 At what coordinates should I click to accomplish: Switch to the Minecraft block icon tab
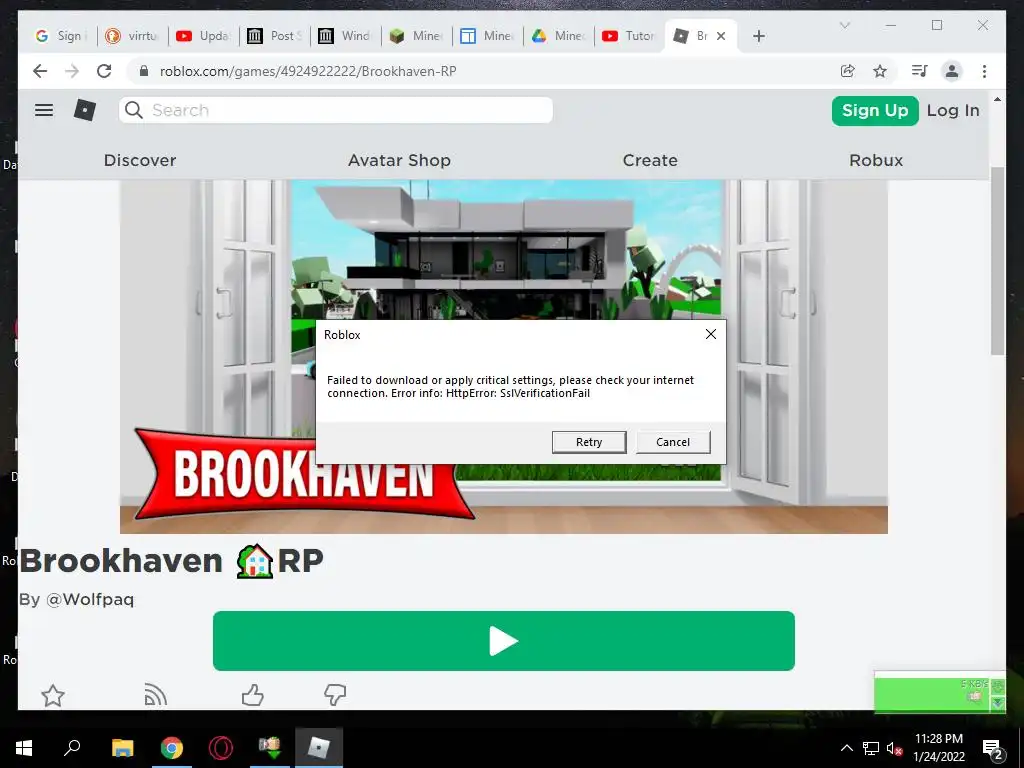[416, 36]
